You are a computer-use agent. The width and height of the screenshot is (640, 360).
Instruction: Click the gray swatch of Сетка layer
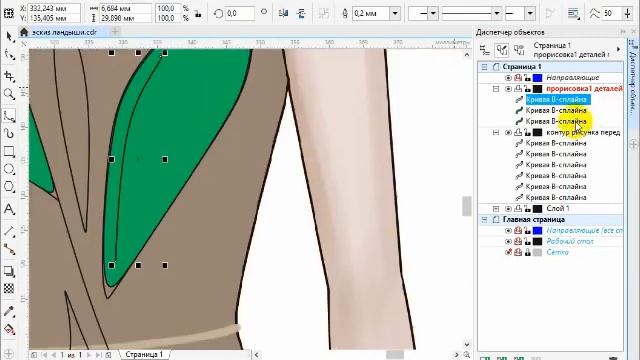pos(538,252)
